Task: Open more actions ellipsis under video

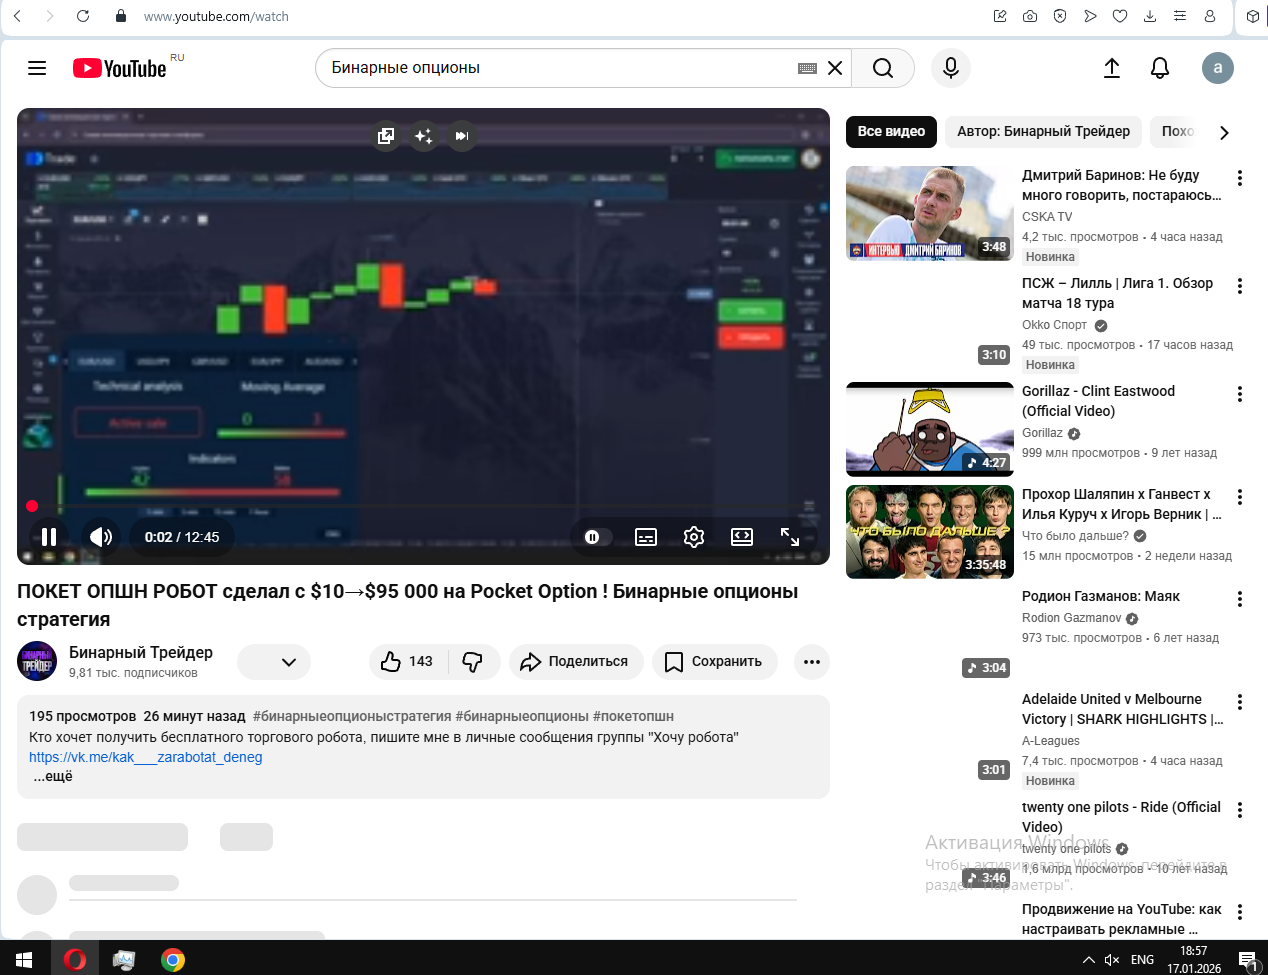Action: 812,662
